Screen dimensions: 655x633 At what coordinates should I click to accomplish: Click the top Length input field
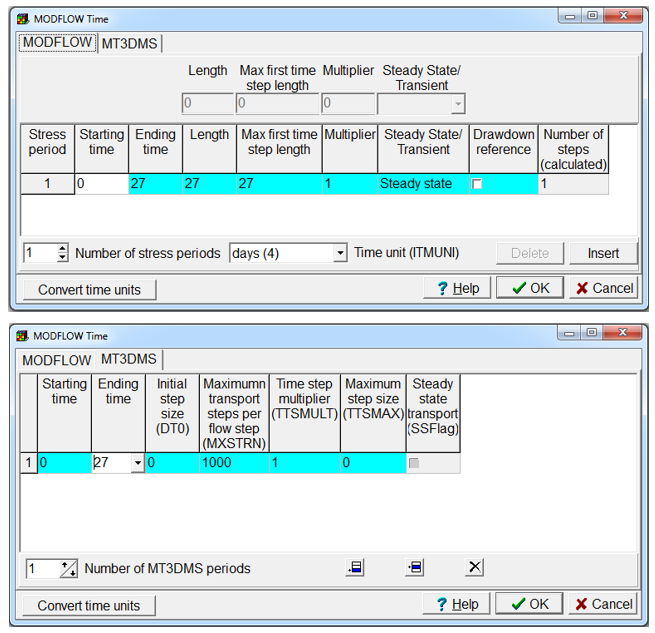click(207, 104)
